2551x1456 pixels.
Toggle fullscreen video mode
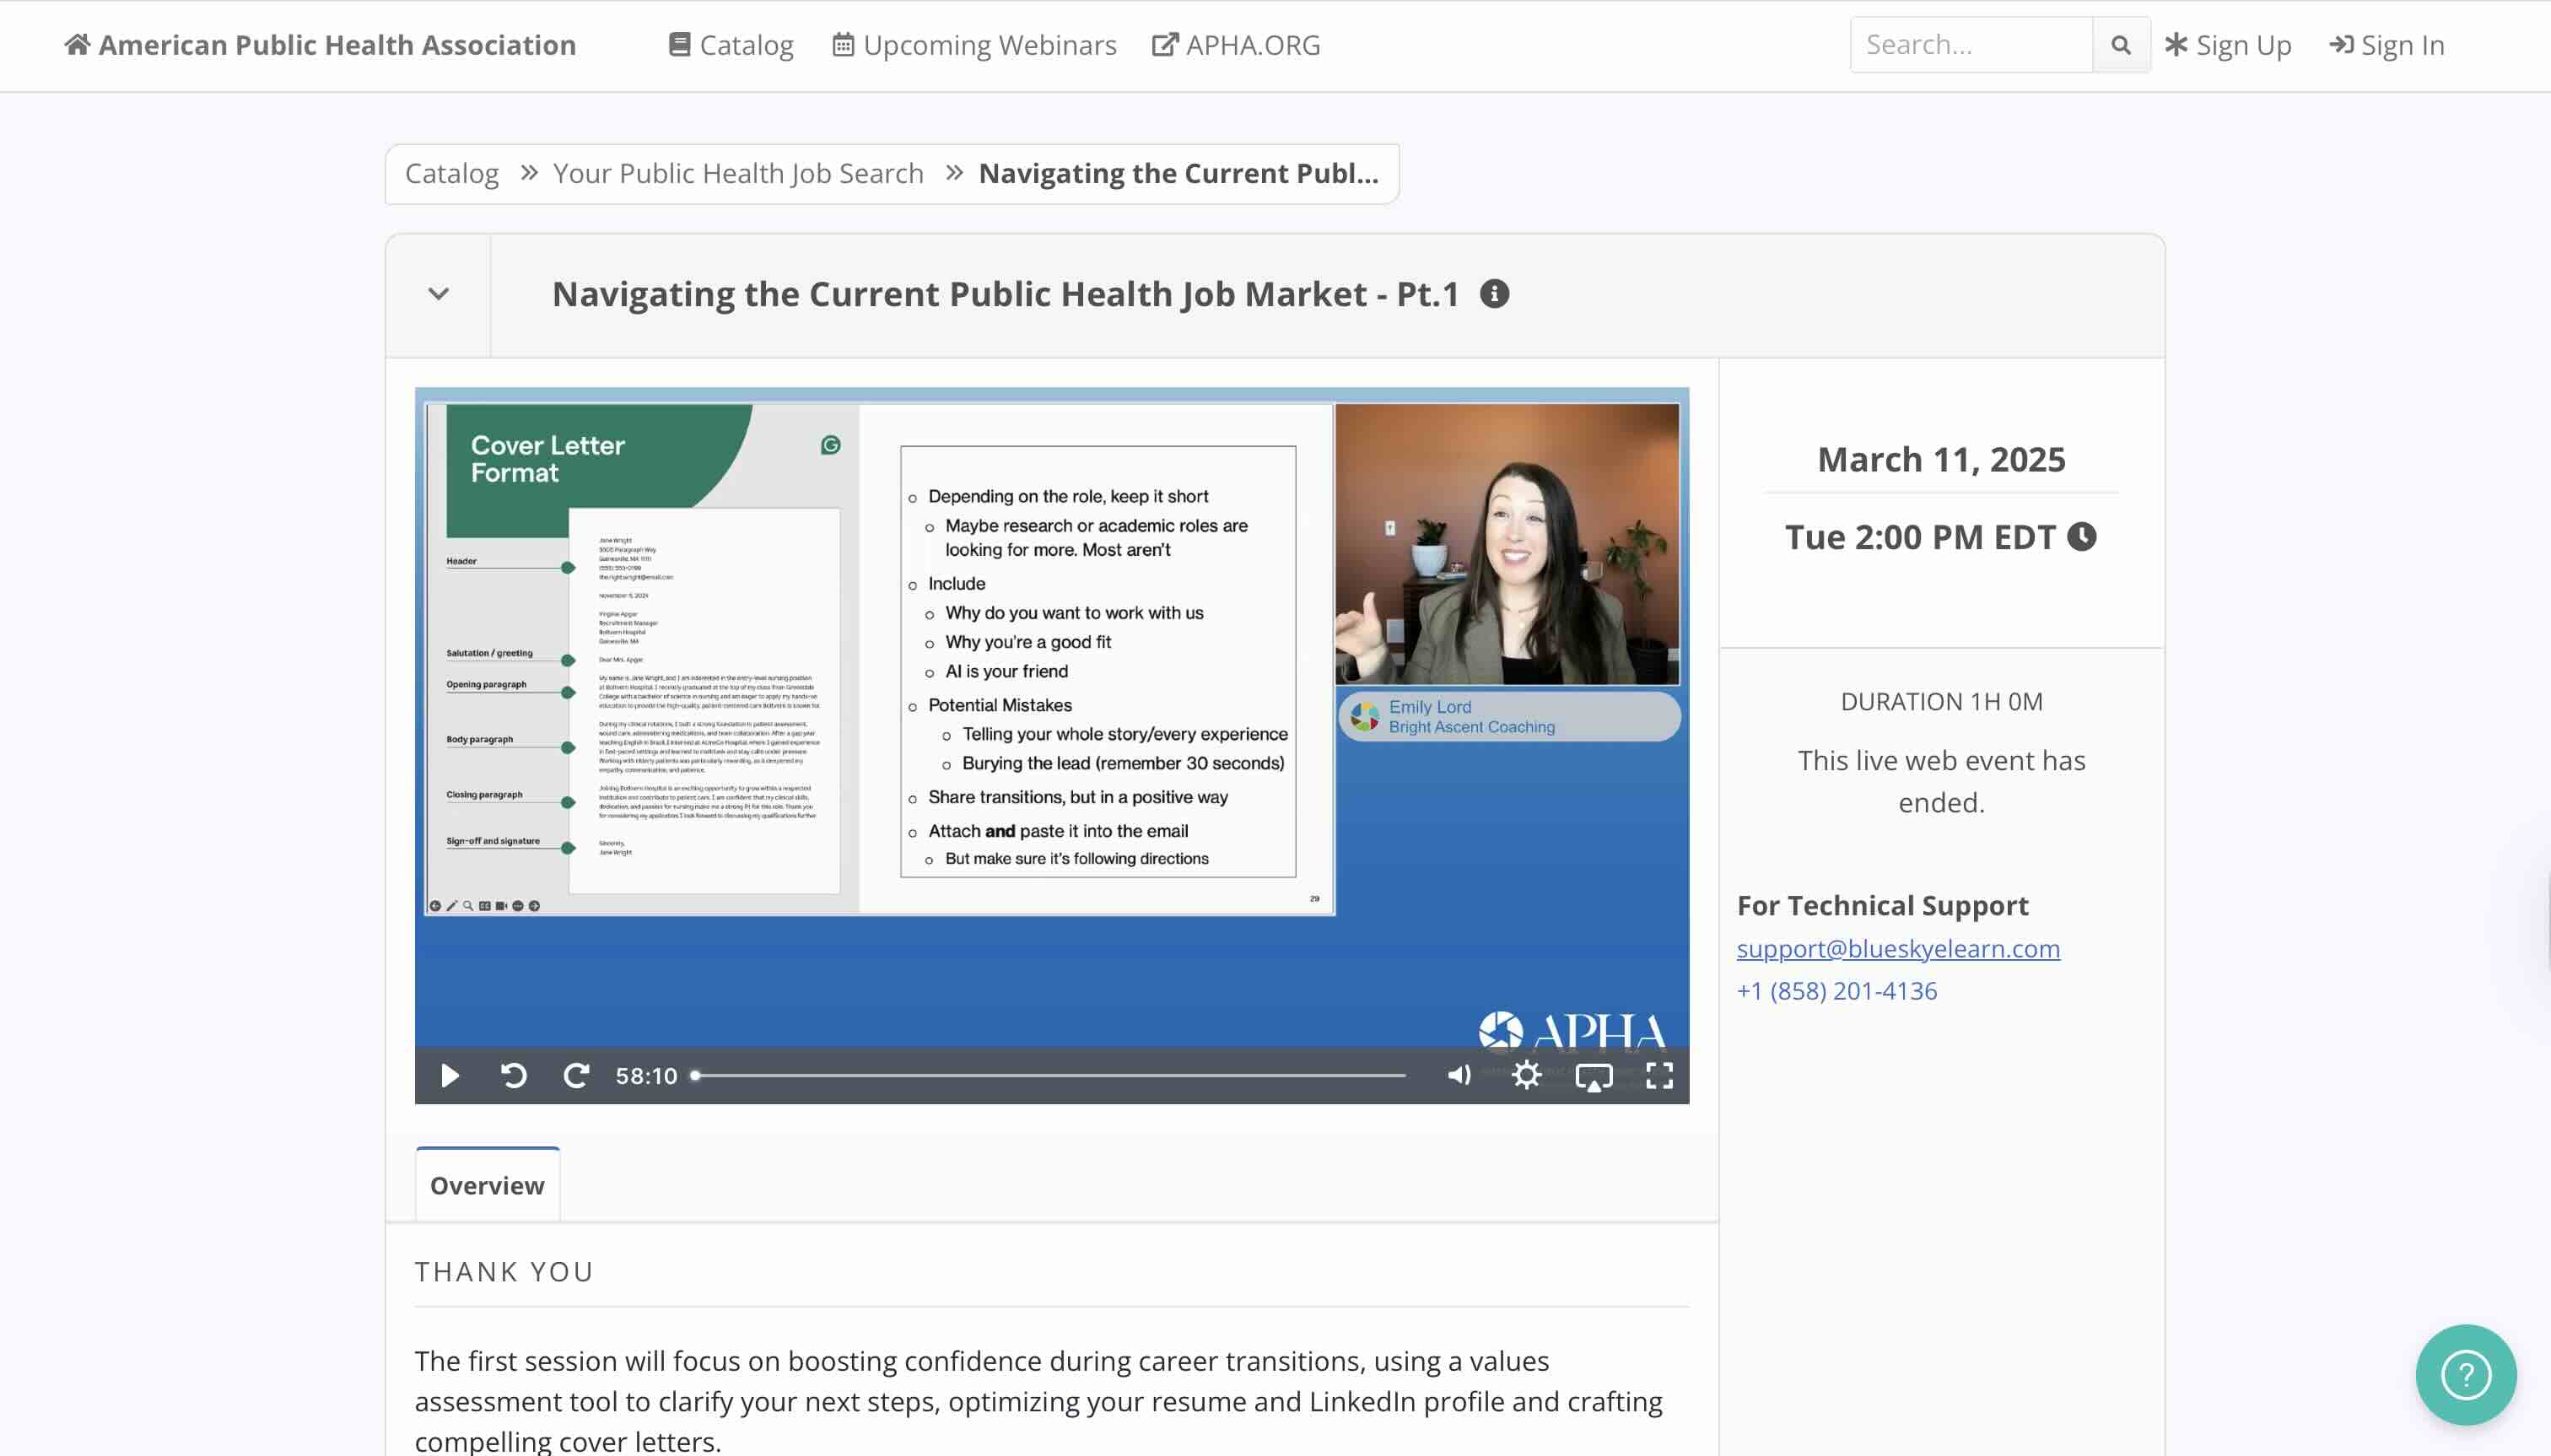pos(1659,1075)
